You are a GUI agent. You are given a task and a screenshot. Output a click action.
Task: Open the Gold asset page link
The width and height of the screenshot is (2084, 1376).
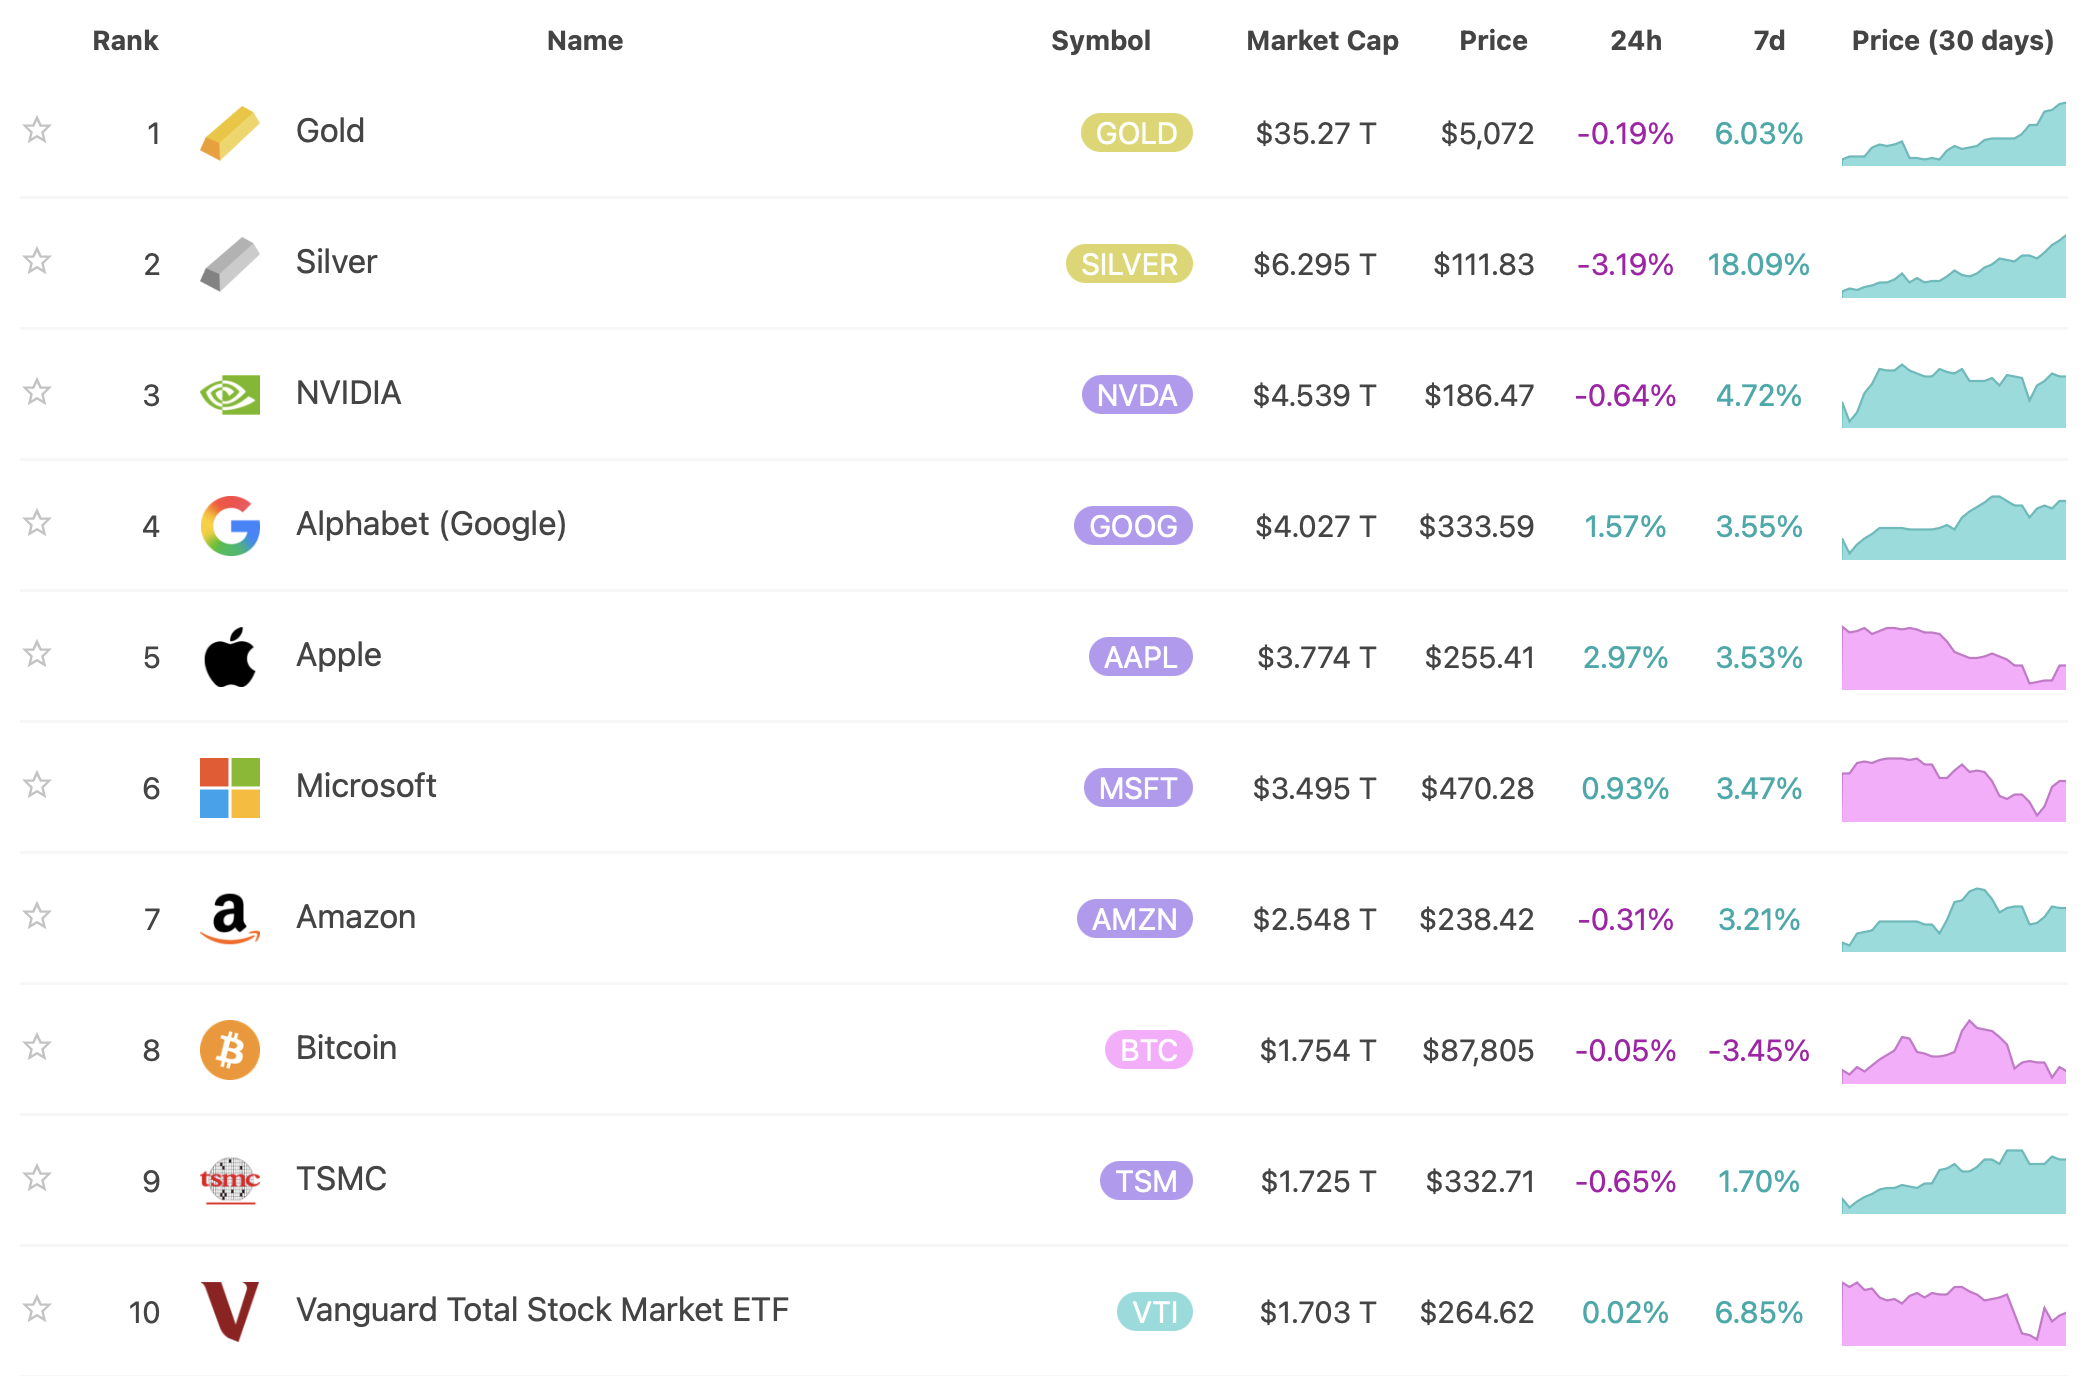coord(330,131)
